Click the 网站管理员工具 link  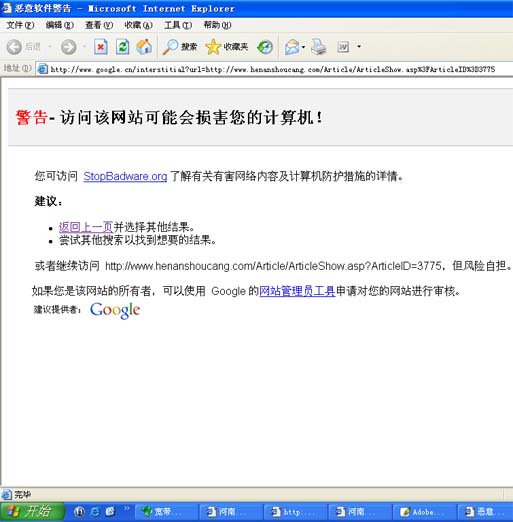[x=297, y=291]
